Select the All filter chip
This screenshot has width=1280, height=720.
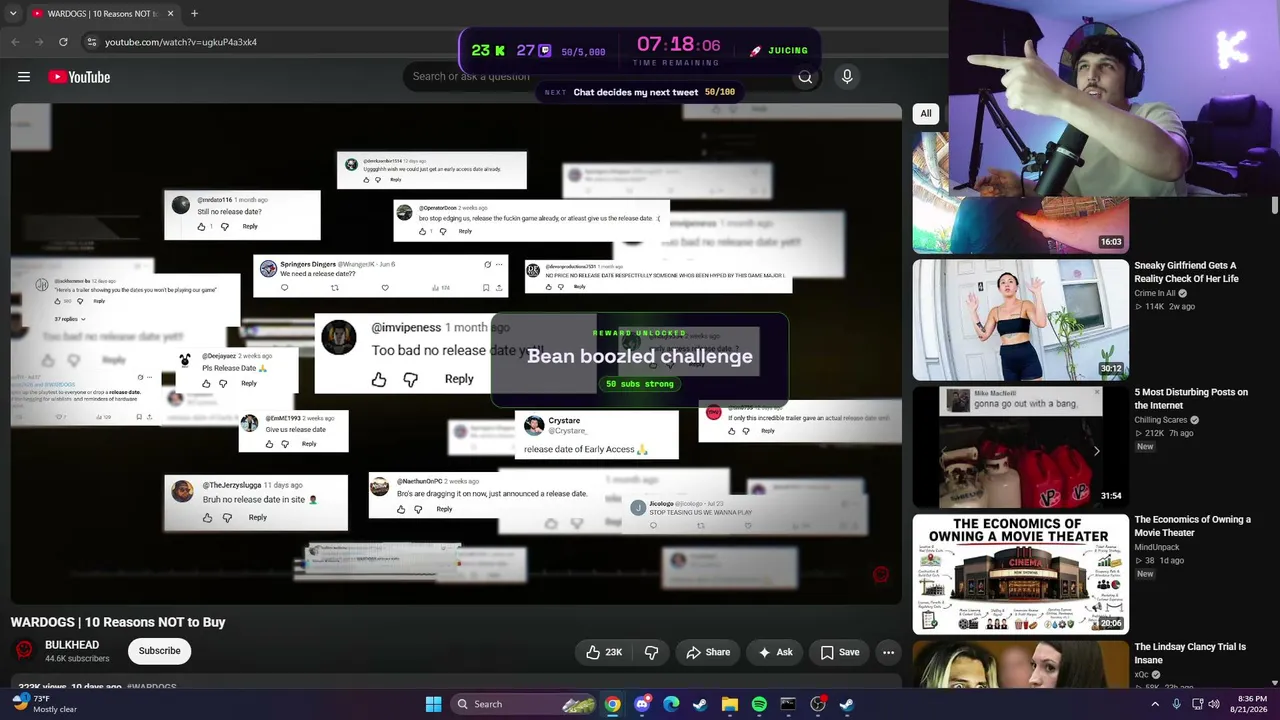(926, 114)
